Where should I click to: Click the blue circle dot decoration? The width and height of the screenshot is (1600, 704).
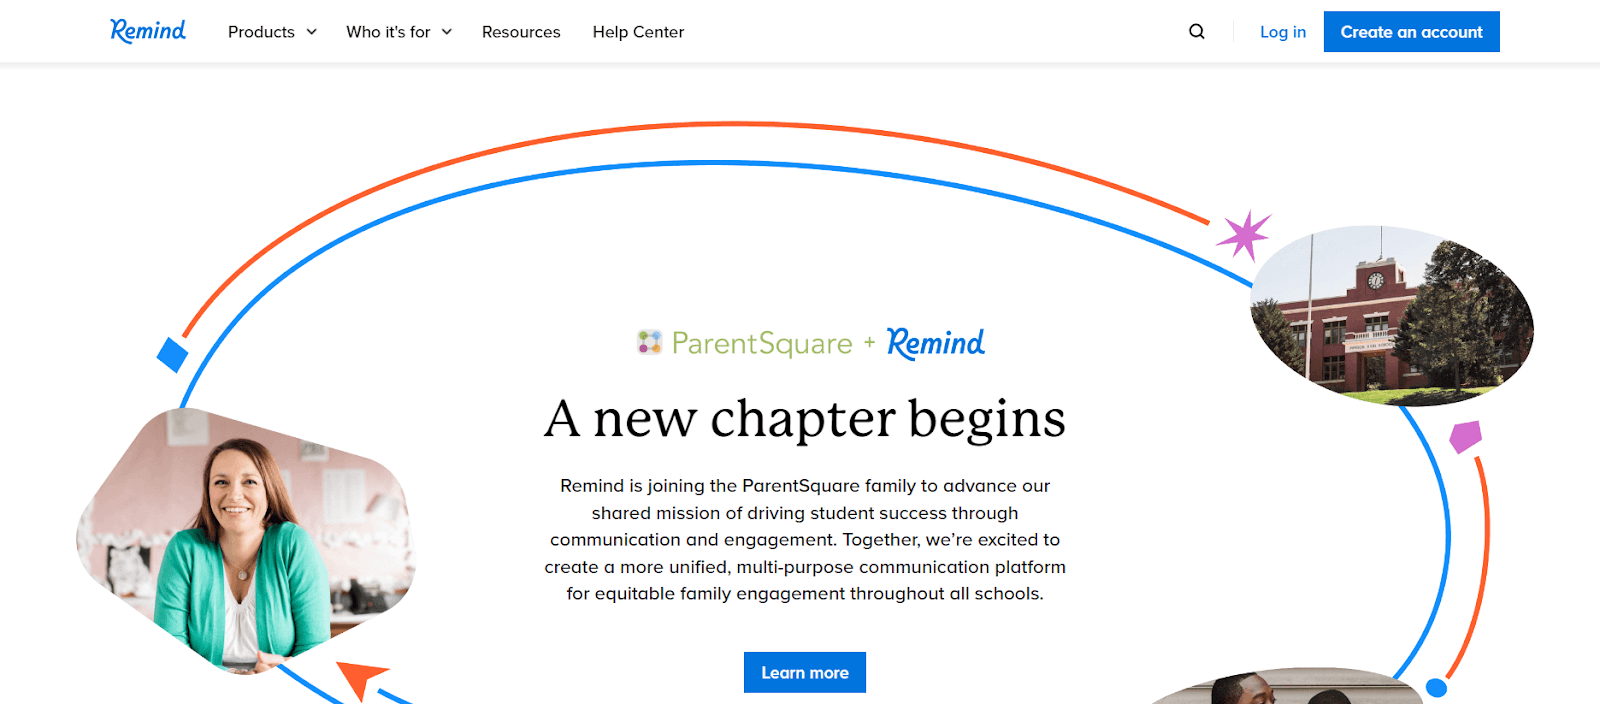tap(1437, 688)
